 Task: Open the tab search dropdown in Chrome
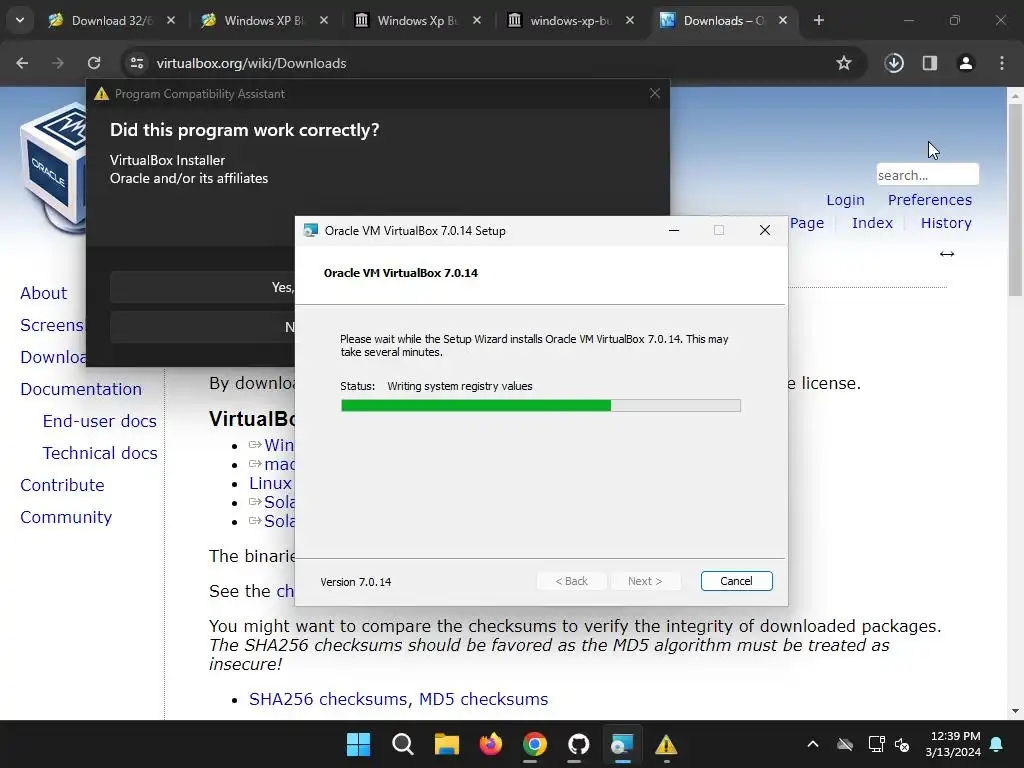20,20
